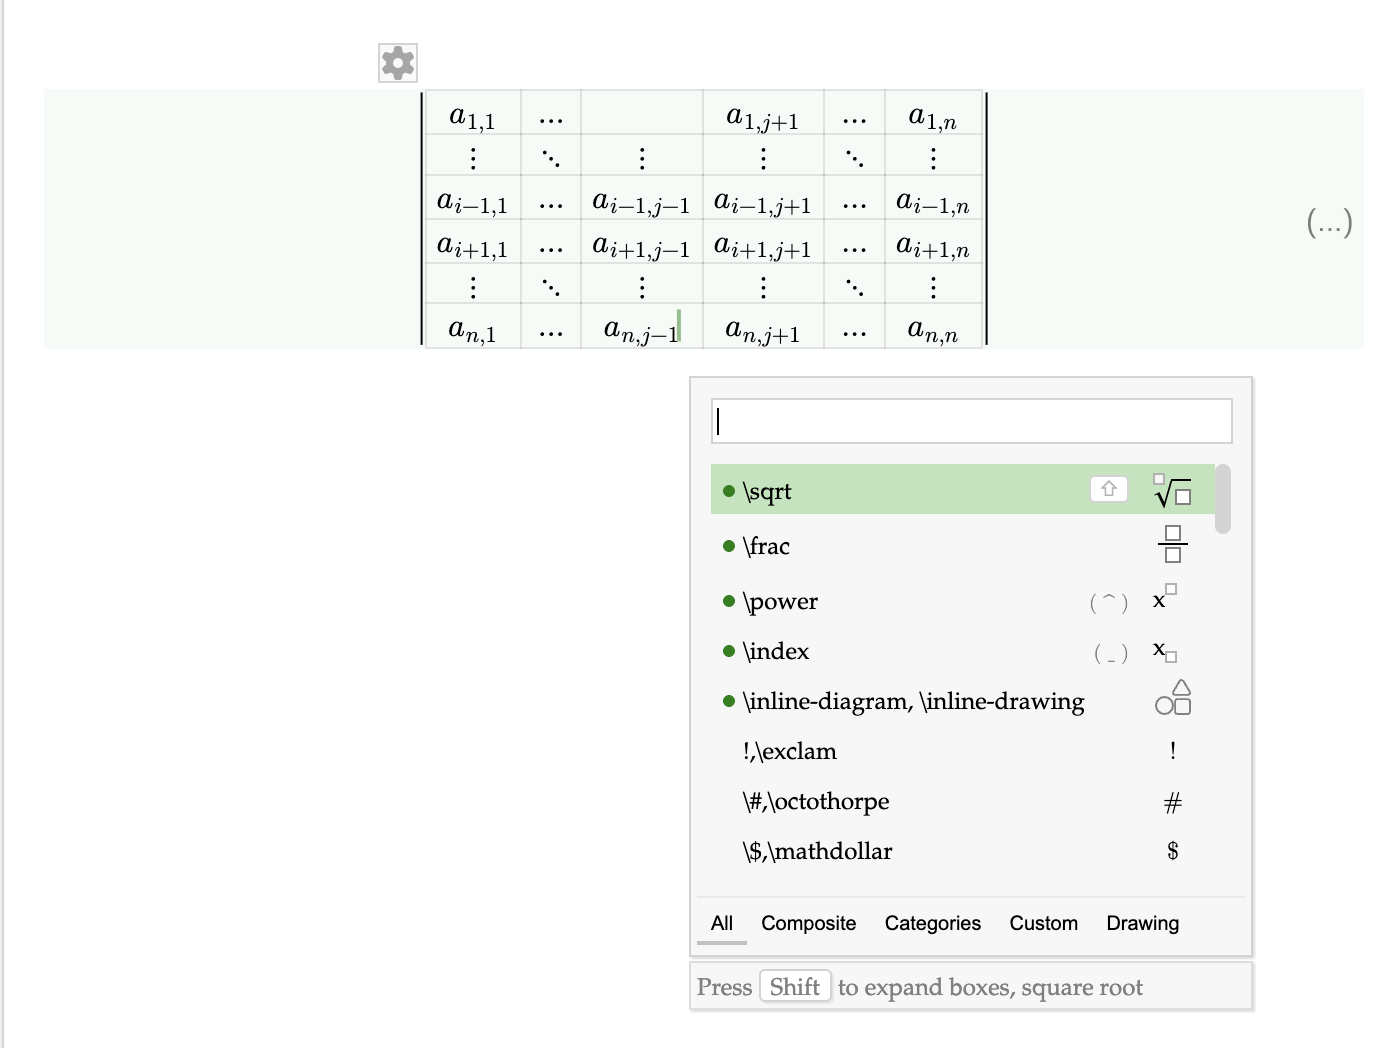The height and width of the screenshot is (1048, 1376).
Task: Choose the subscript index icon
Action: 1165,651
